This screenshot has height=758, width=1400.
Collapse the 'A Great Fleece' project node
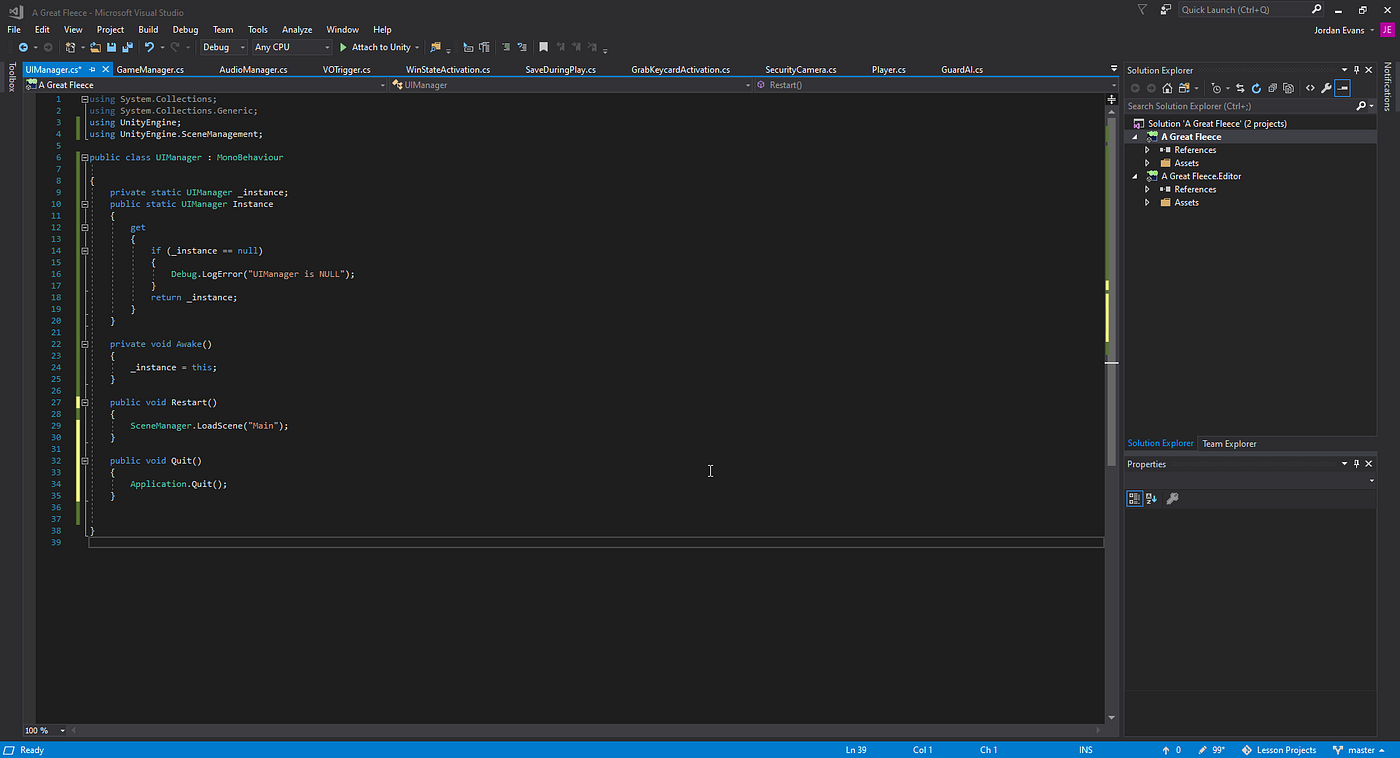click(x=1134, y=136)
